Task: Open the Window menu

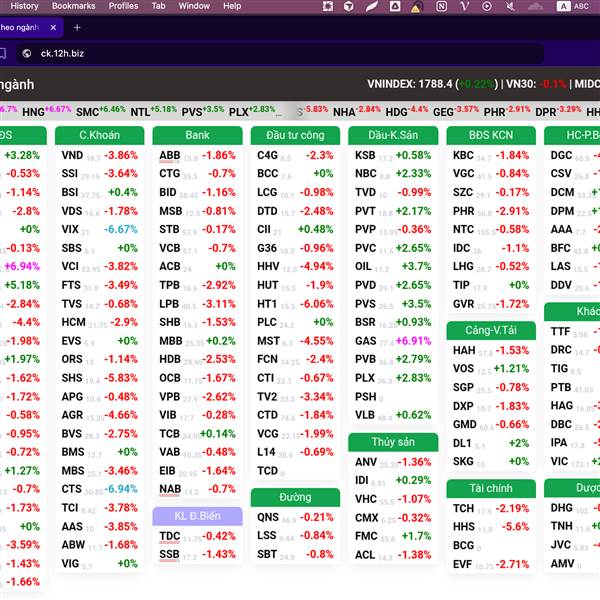Action: click(194, 6)
